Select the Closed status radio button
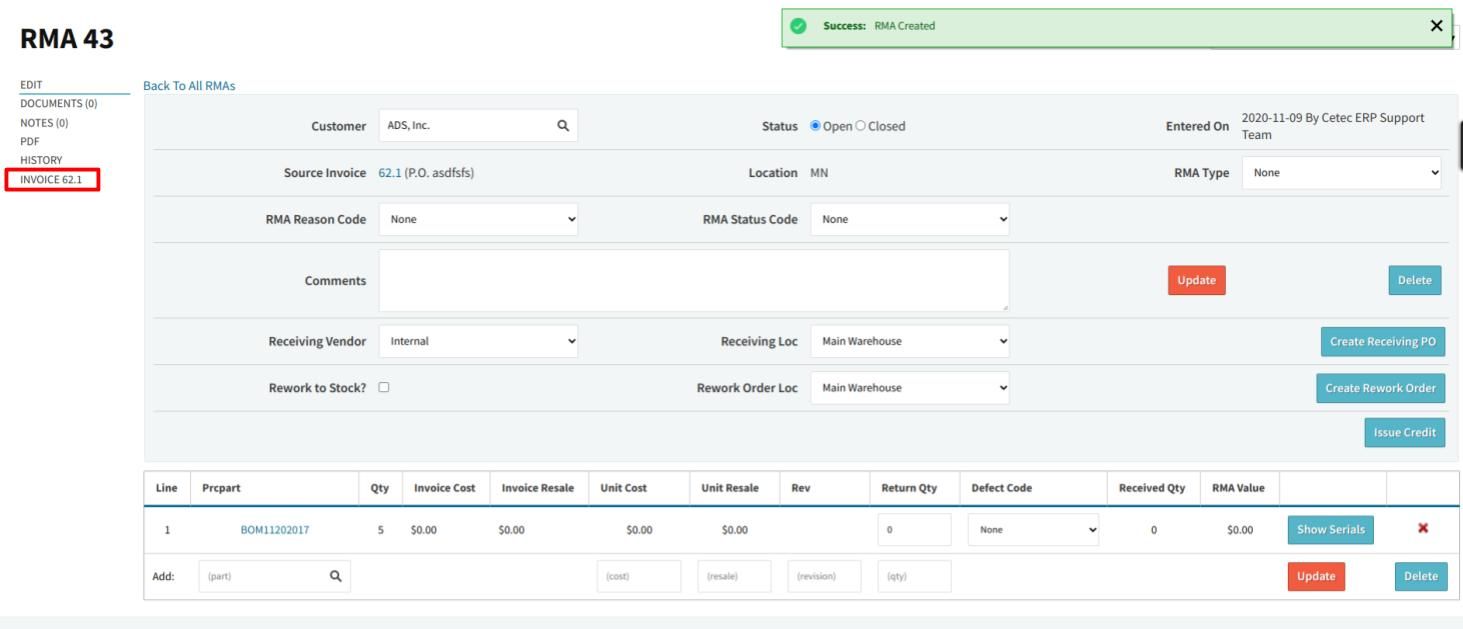 pos(862,126)
